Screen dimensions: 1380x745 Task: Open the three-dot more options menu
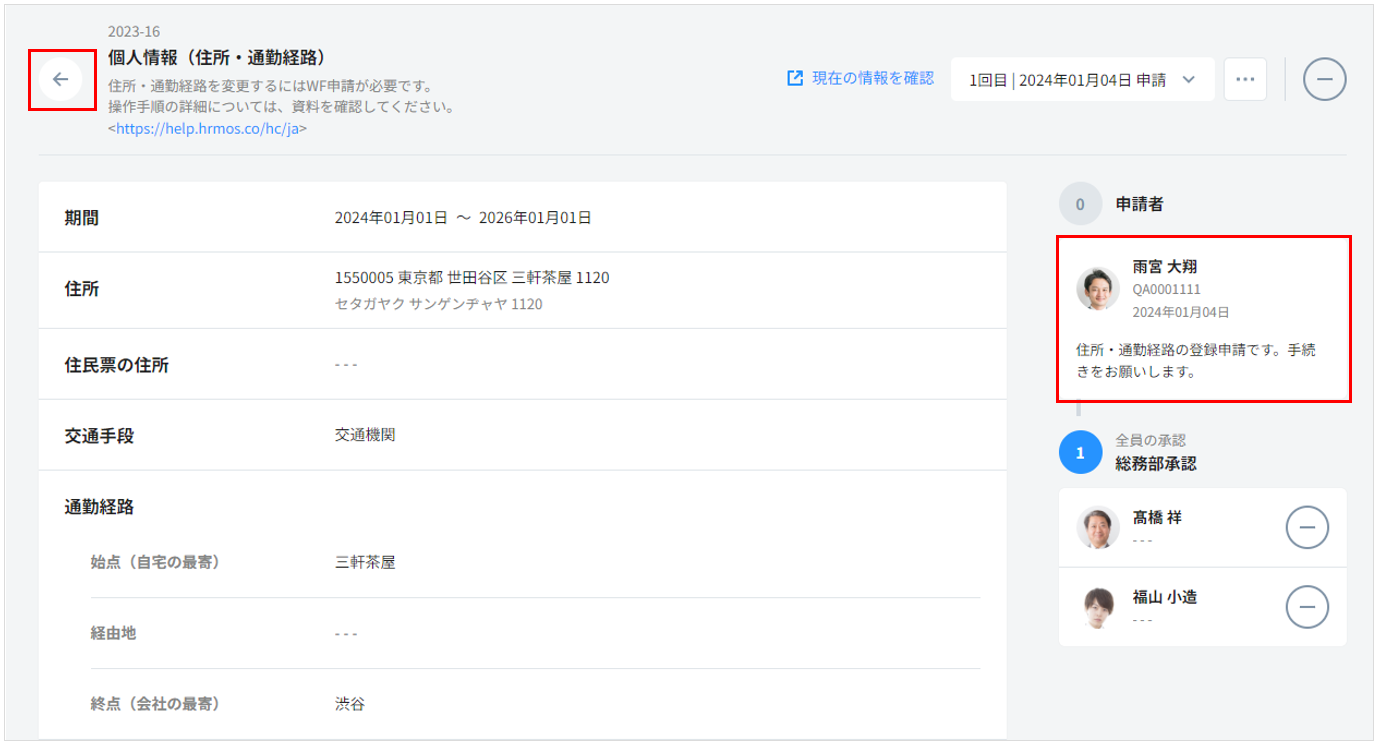pyautogui.click(x=1245, y=79)
